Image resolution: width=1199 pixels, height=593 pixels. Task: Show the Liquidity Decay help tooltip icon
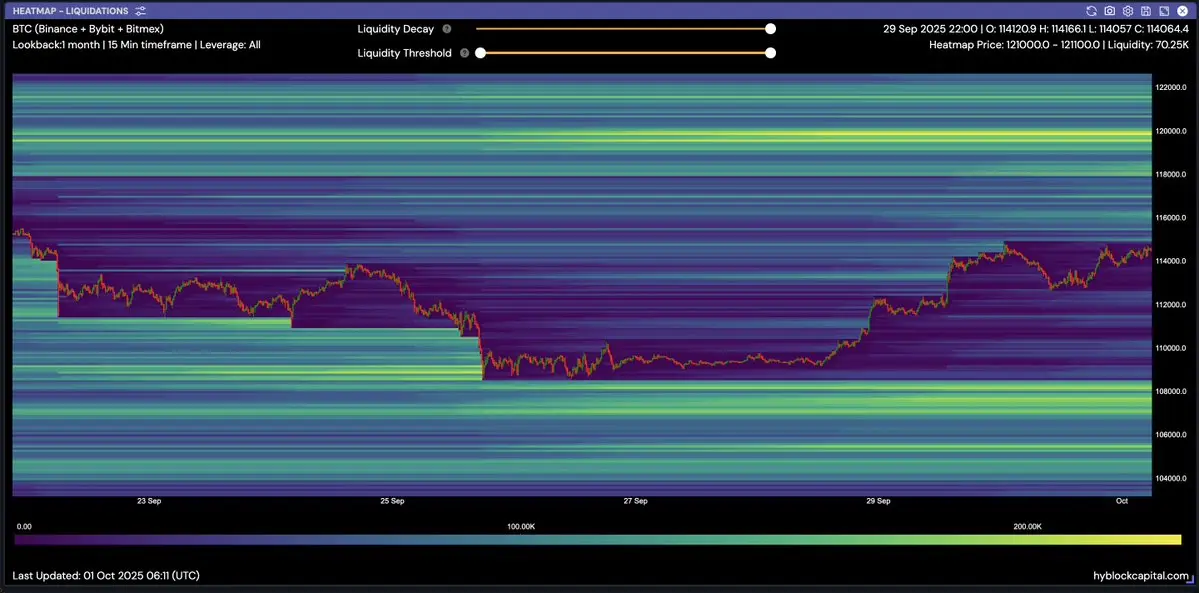(x=447, y=29)
